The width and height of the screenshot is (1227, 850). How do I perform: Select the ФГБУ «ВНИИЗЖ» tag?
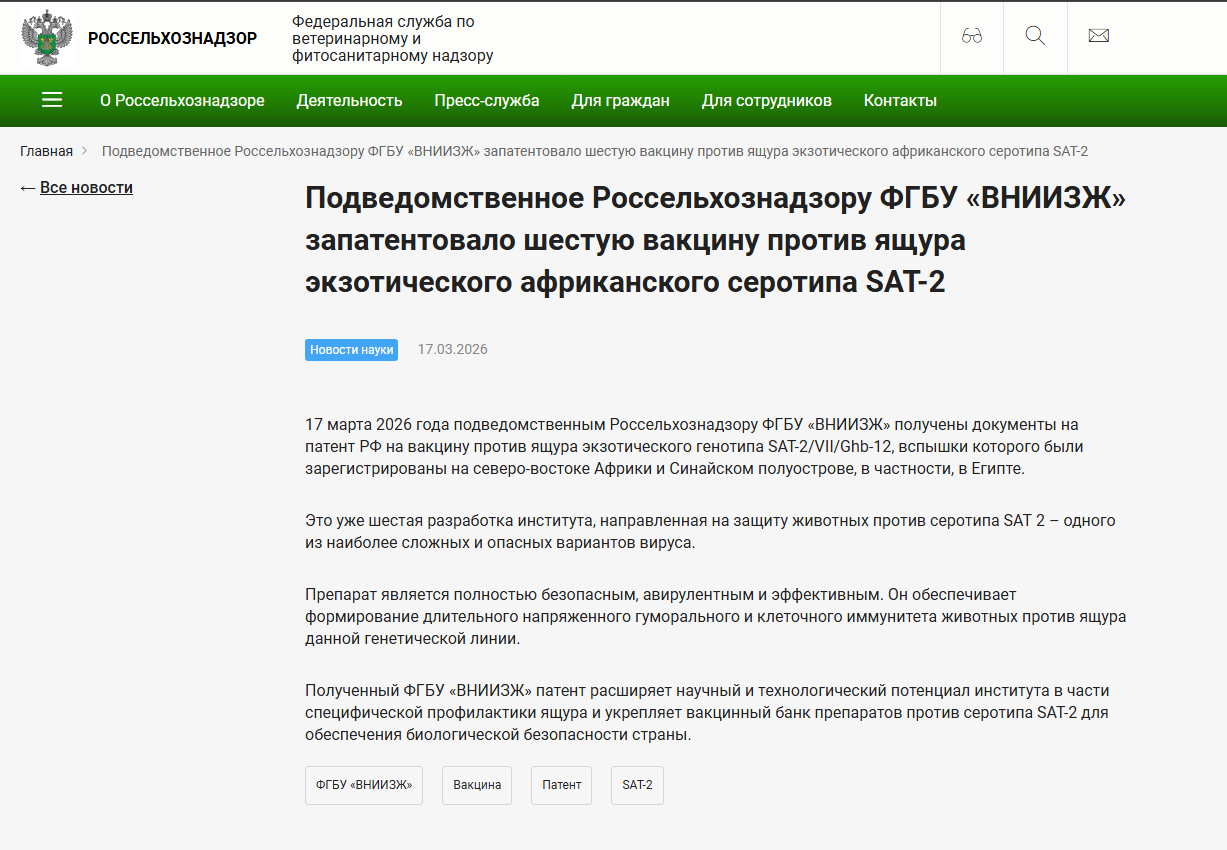tap(364, 785)
